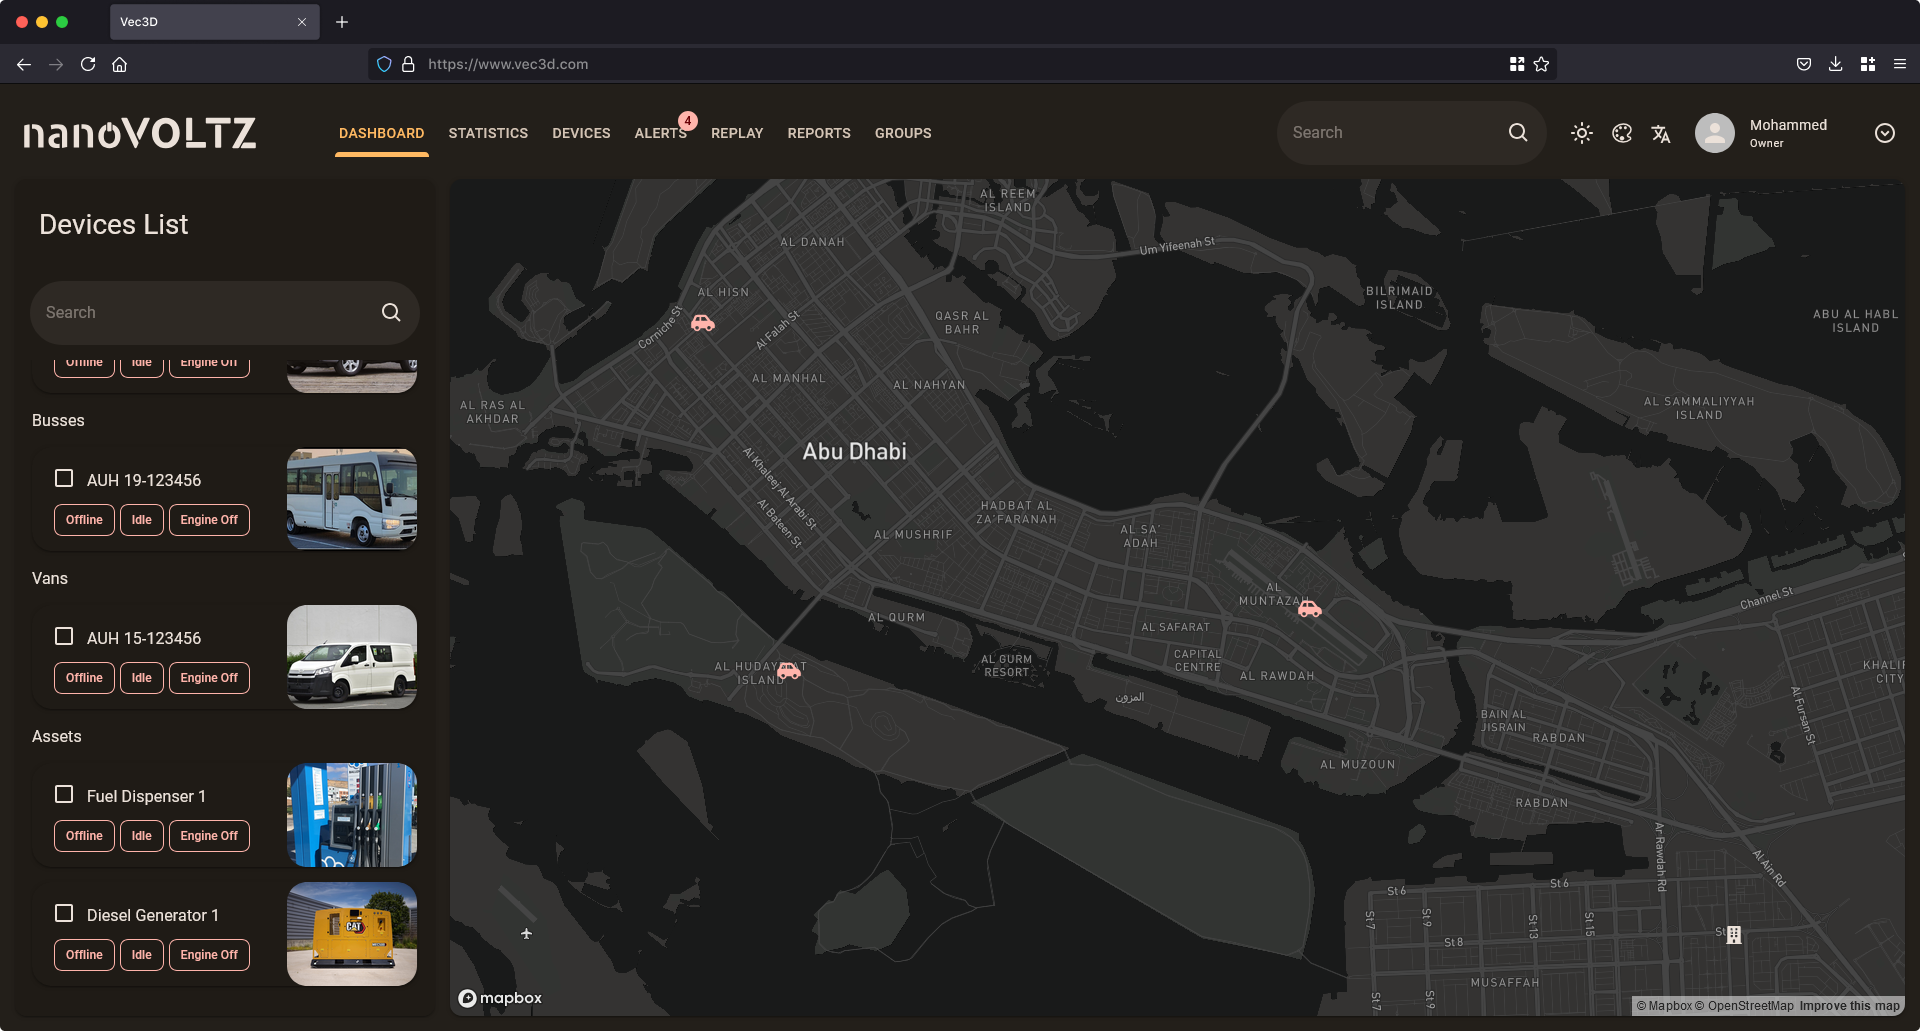Click Engine Off tag on AUH 15-123456
This screenshot has height=1031, width=1920.
click(209, 678)
